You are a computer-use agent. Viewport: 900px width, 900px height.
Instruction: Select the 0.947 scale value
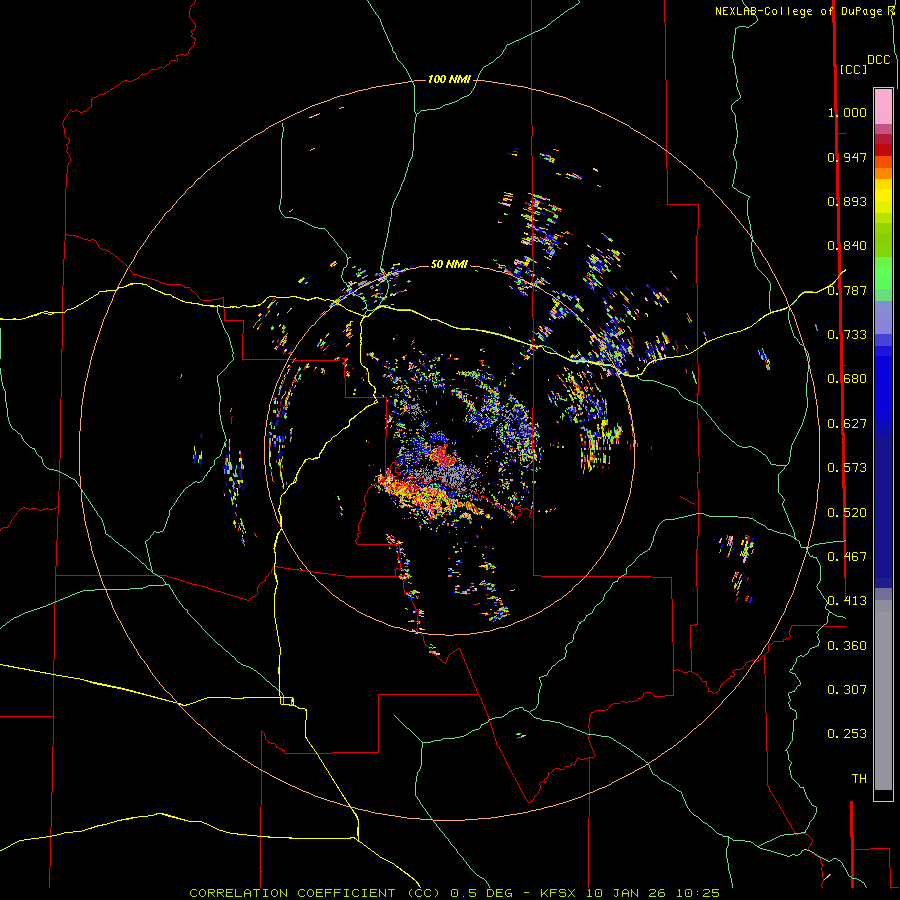coord(847,157)
